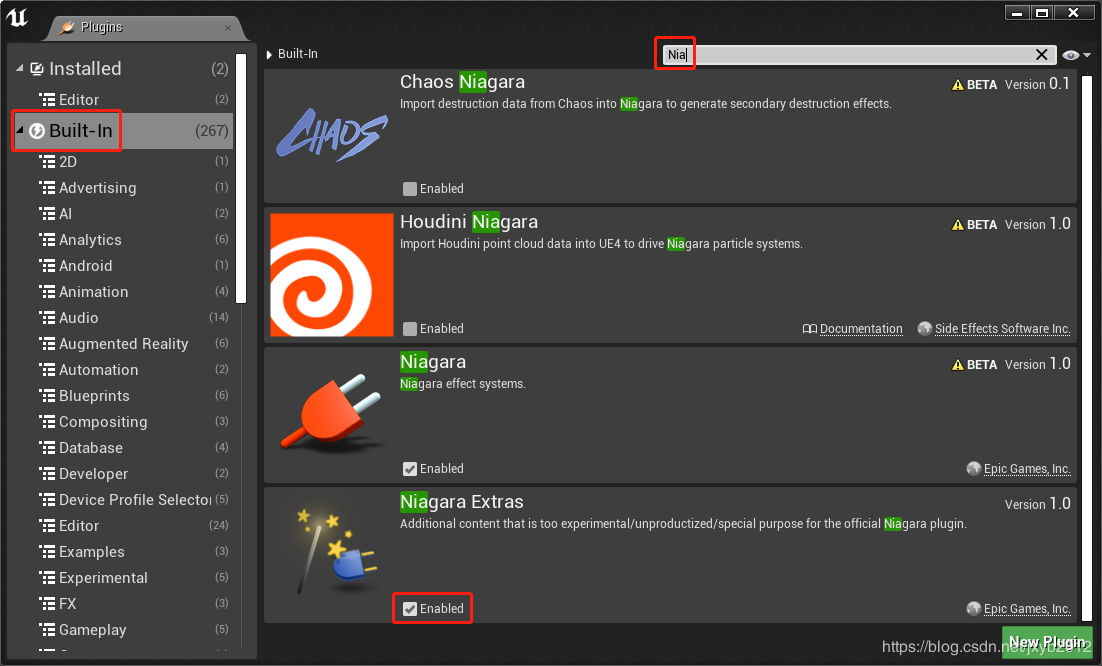Click the Analytics category list icon

pyautogui.click(x=47, y=240)
